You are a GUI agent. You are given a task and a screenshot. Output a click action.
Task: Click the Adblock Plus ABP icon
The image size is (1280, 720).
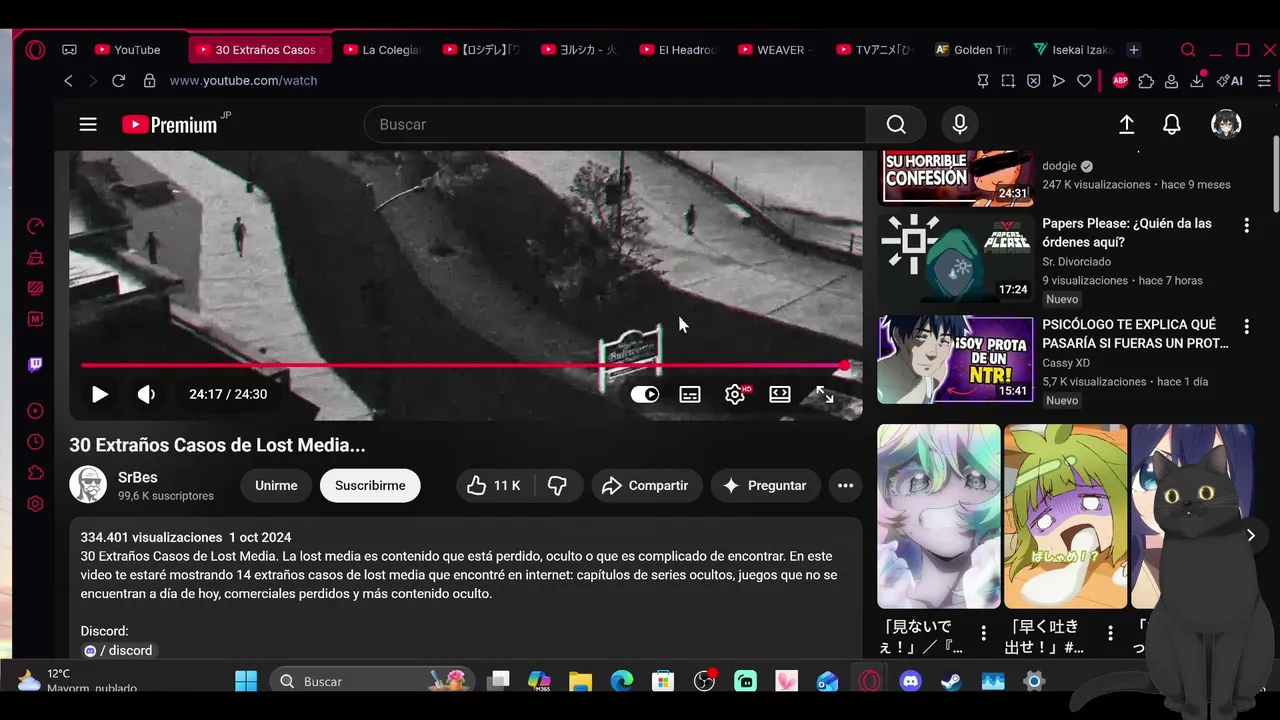point(1120,81)
